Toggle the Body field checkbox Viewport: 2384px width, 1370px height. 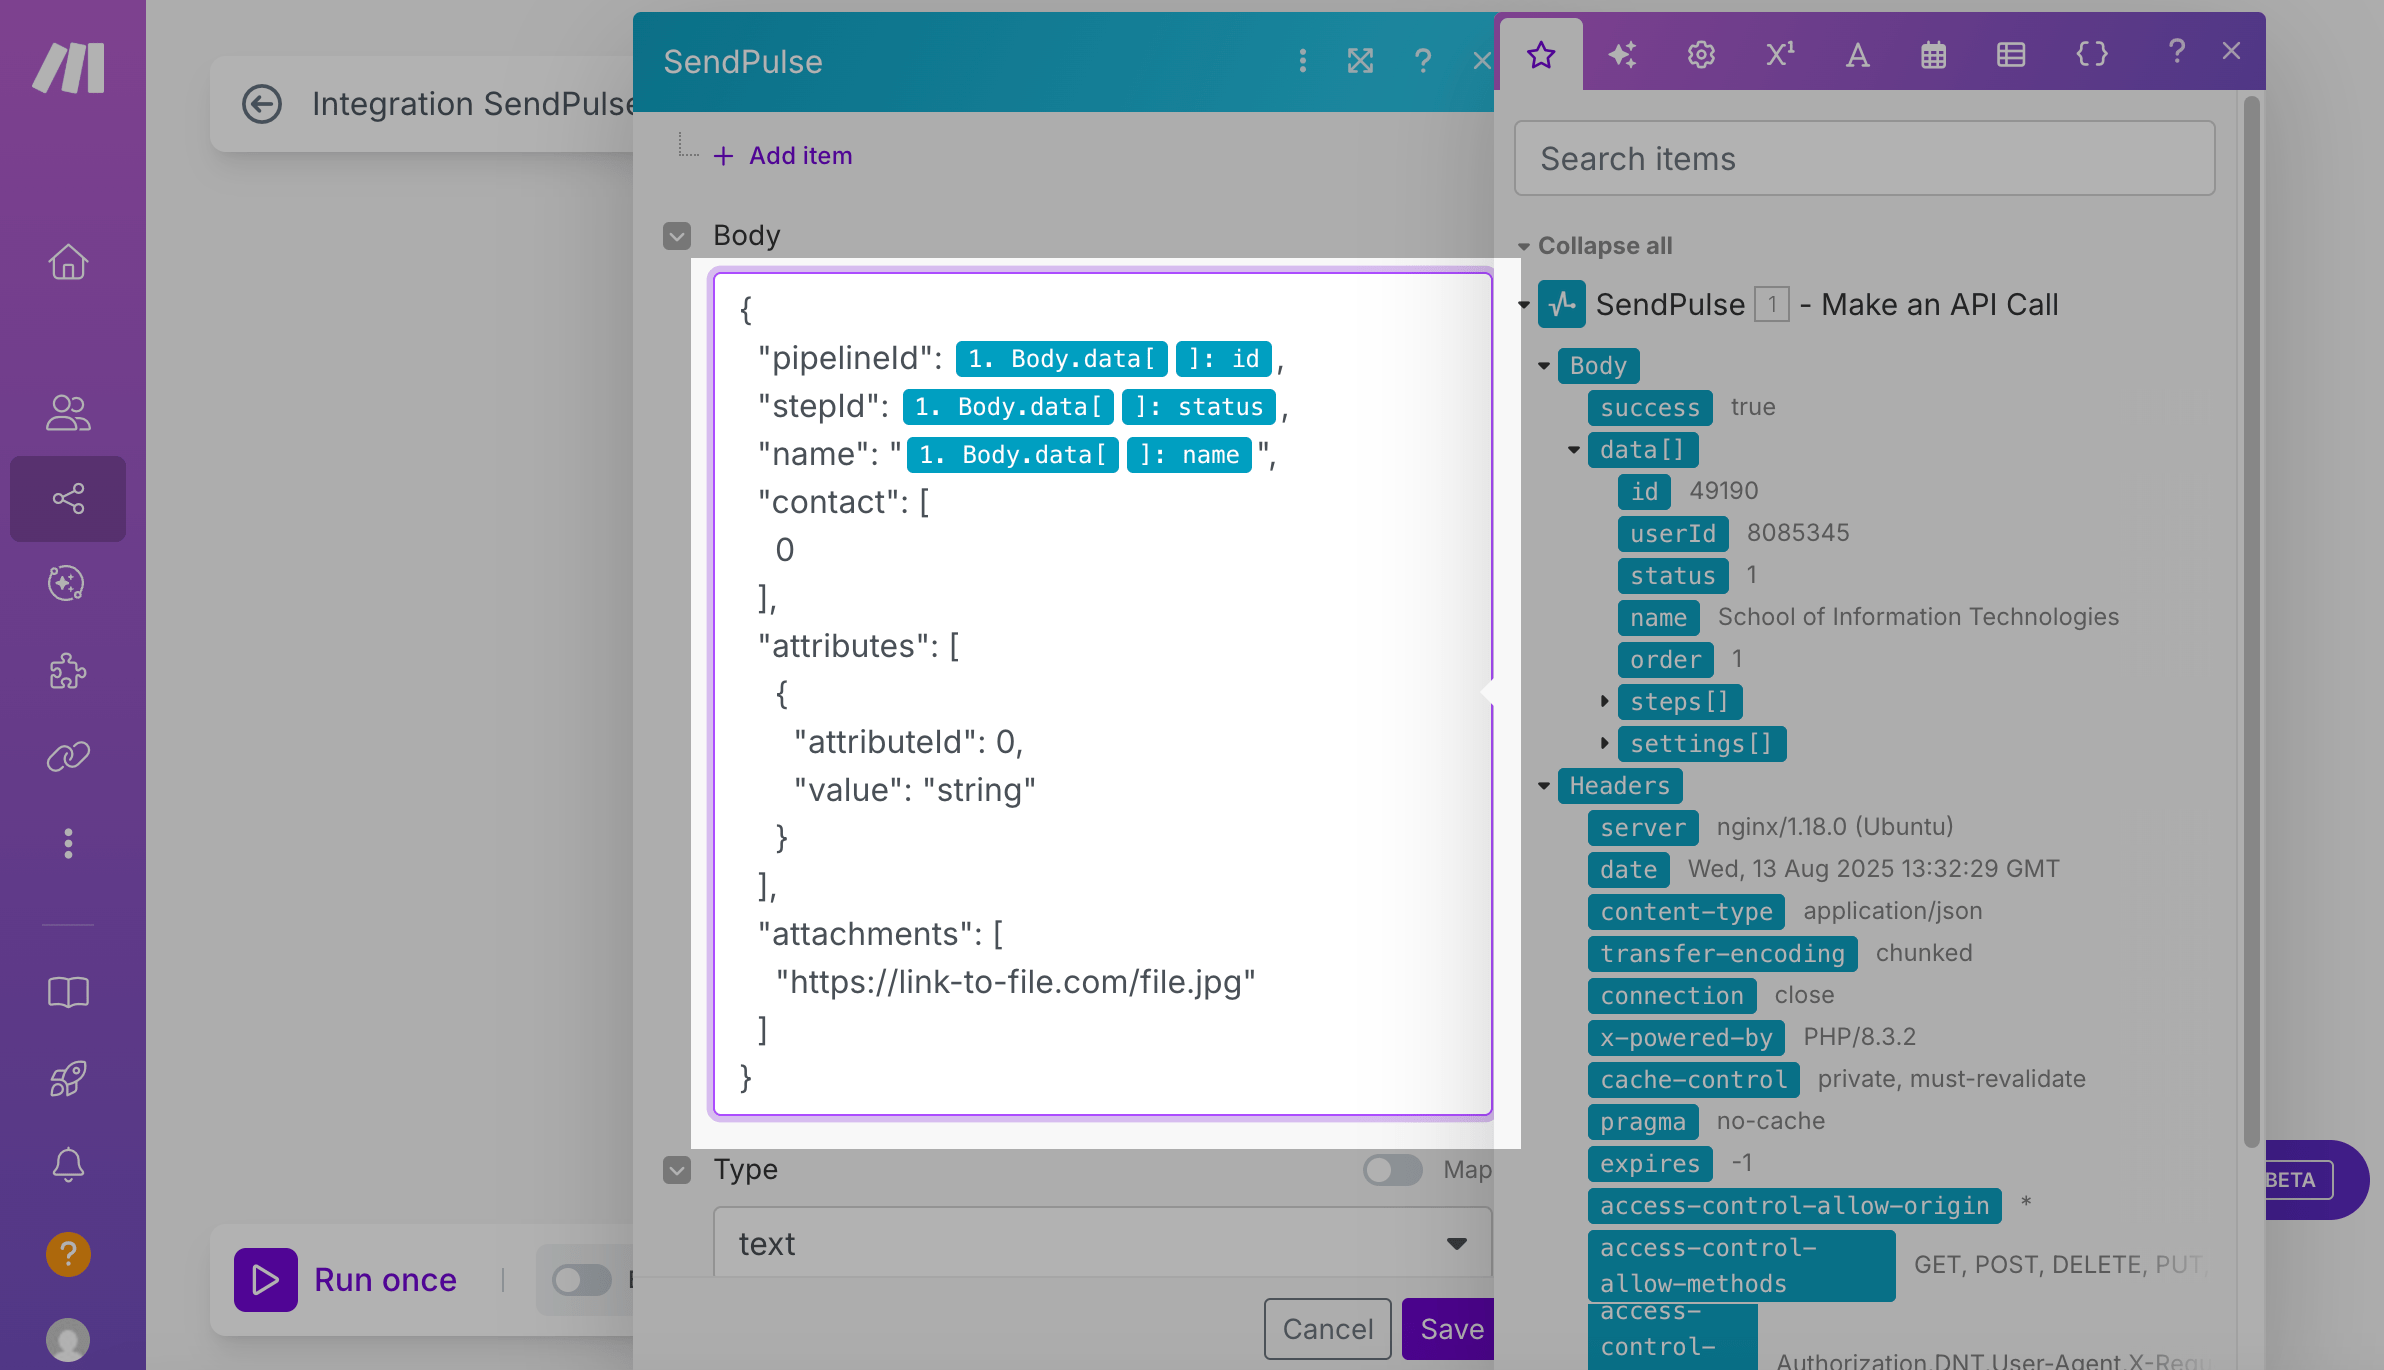677,236
